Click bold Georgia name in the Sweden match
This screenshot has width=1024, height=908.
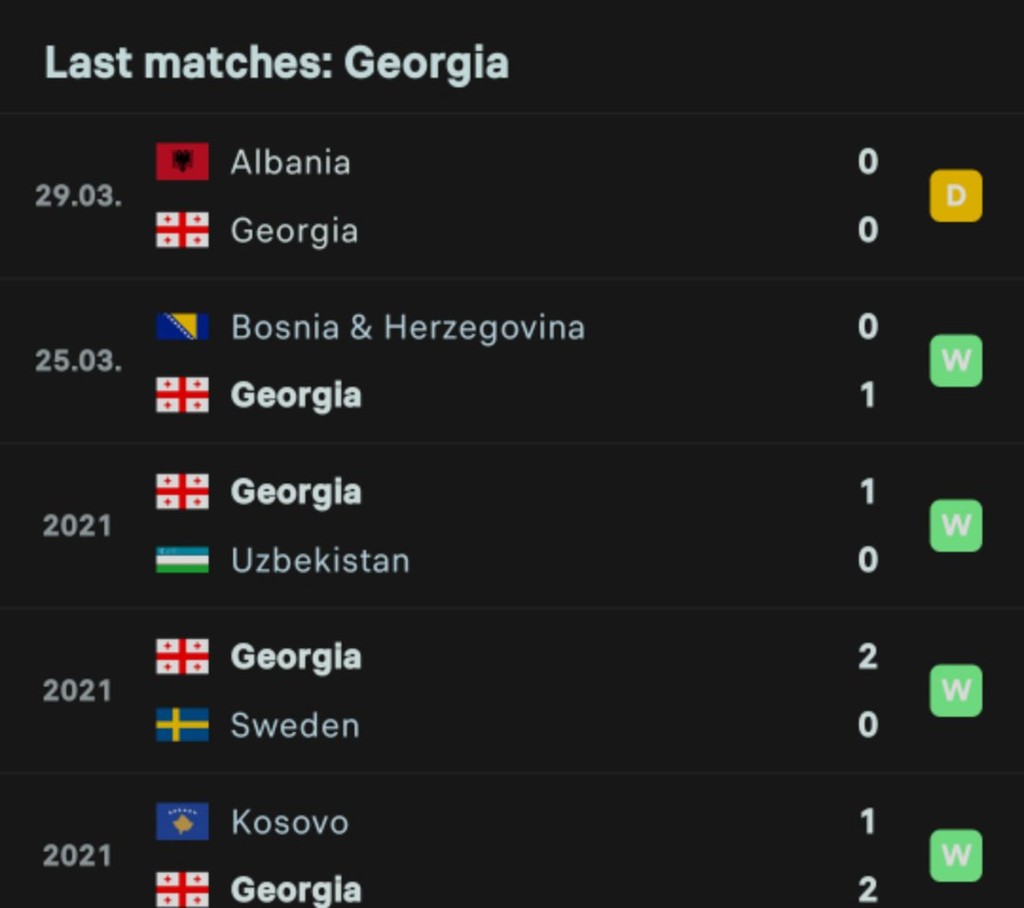click(296, 657)
